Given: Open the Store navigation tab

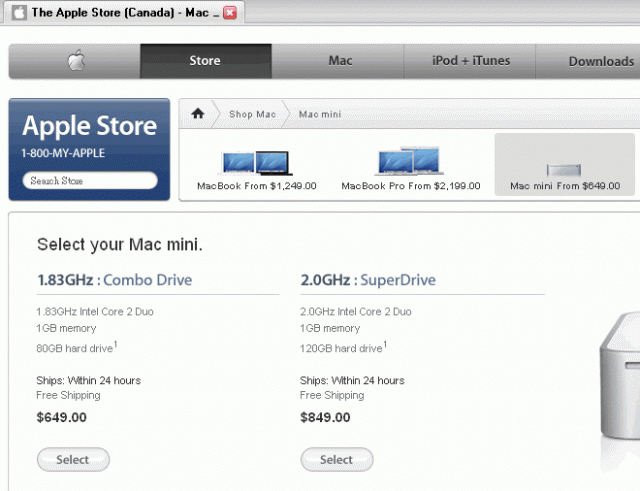Looking at the screenshot, I should point(205,61).
